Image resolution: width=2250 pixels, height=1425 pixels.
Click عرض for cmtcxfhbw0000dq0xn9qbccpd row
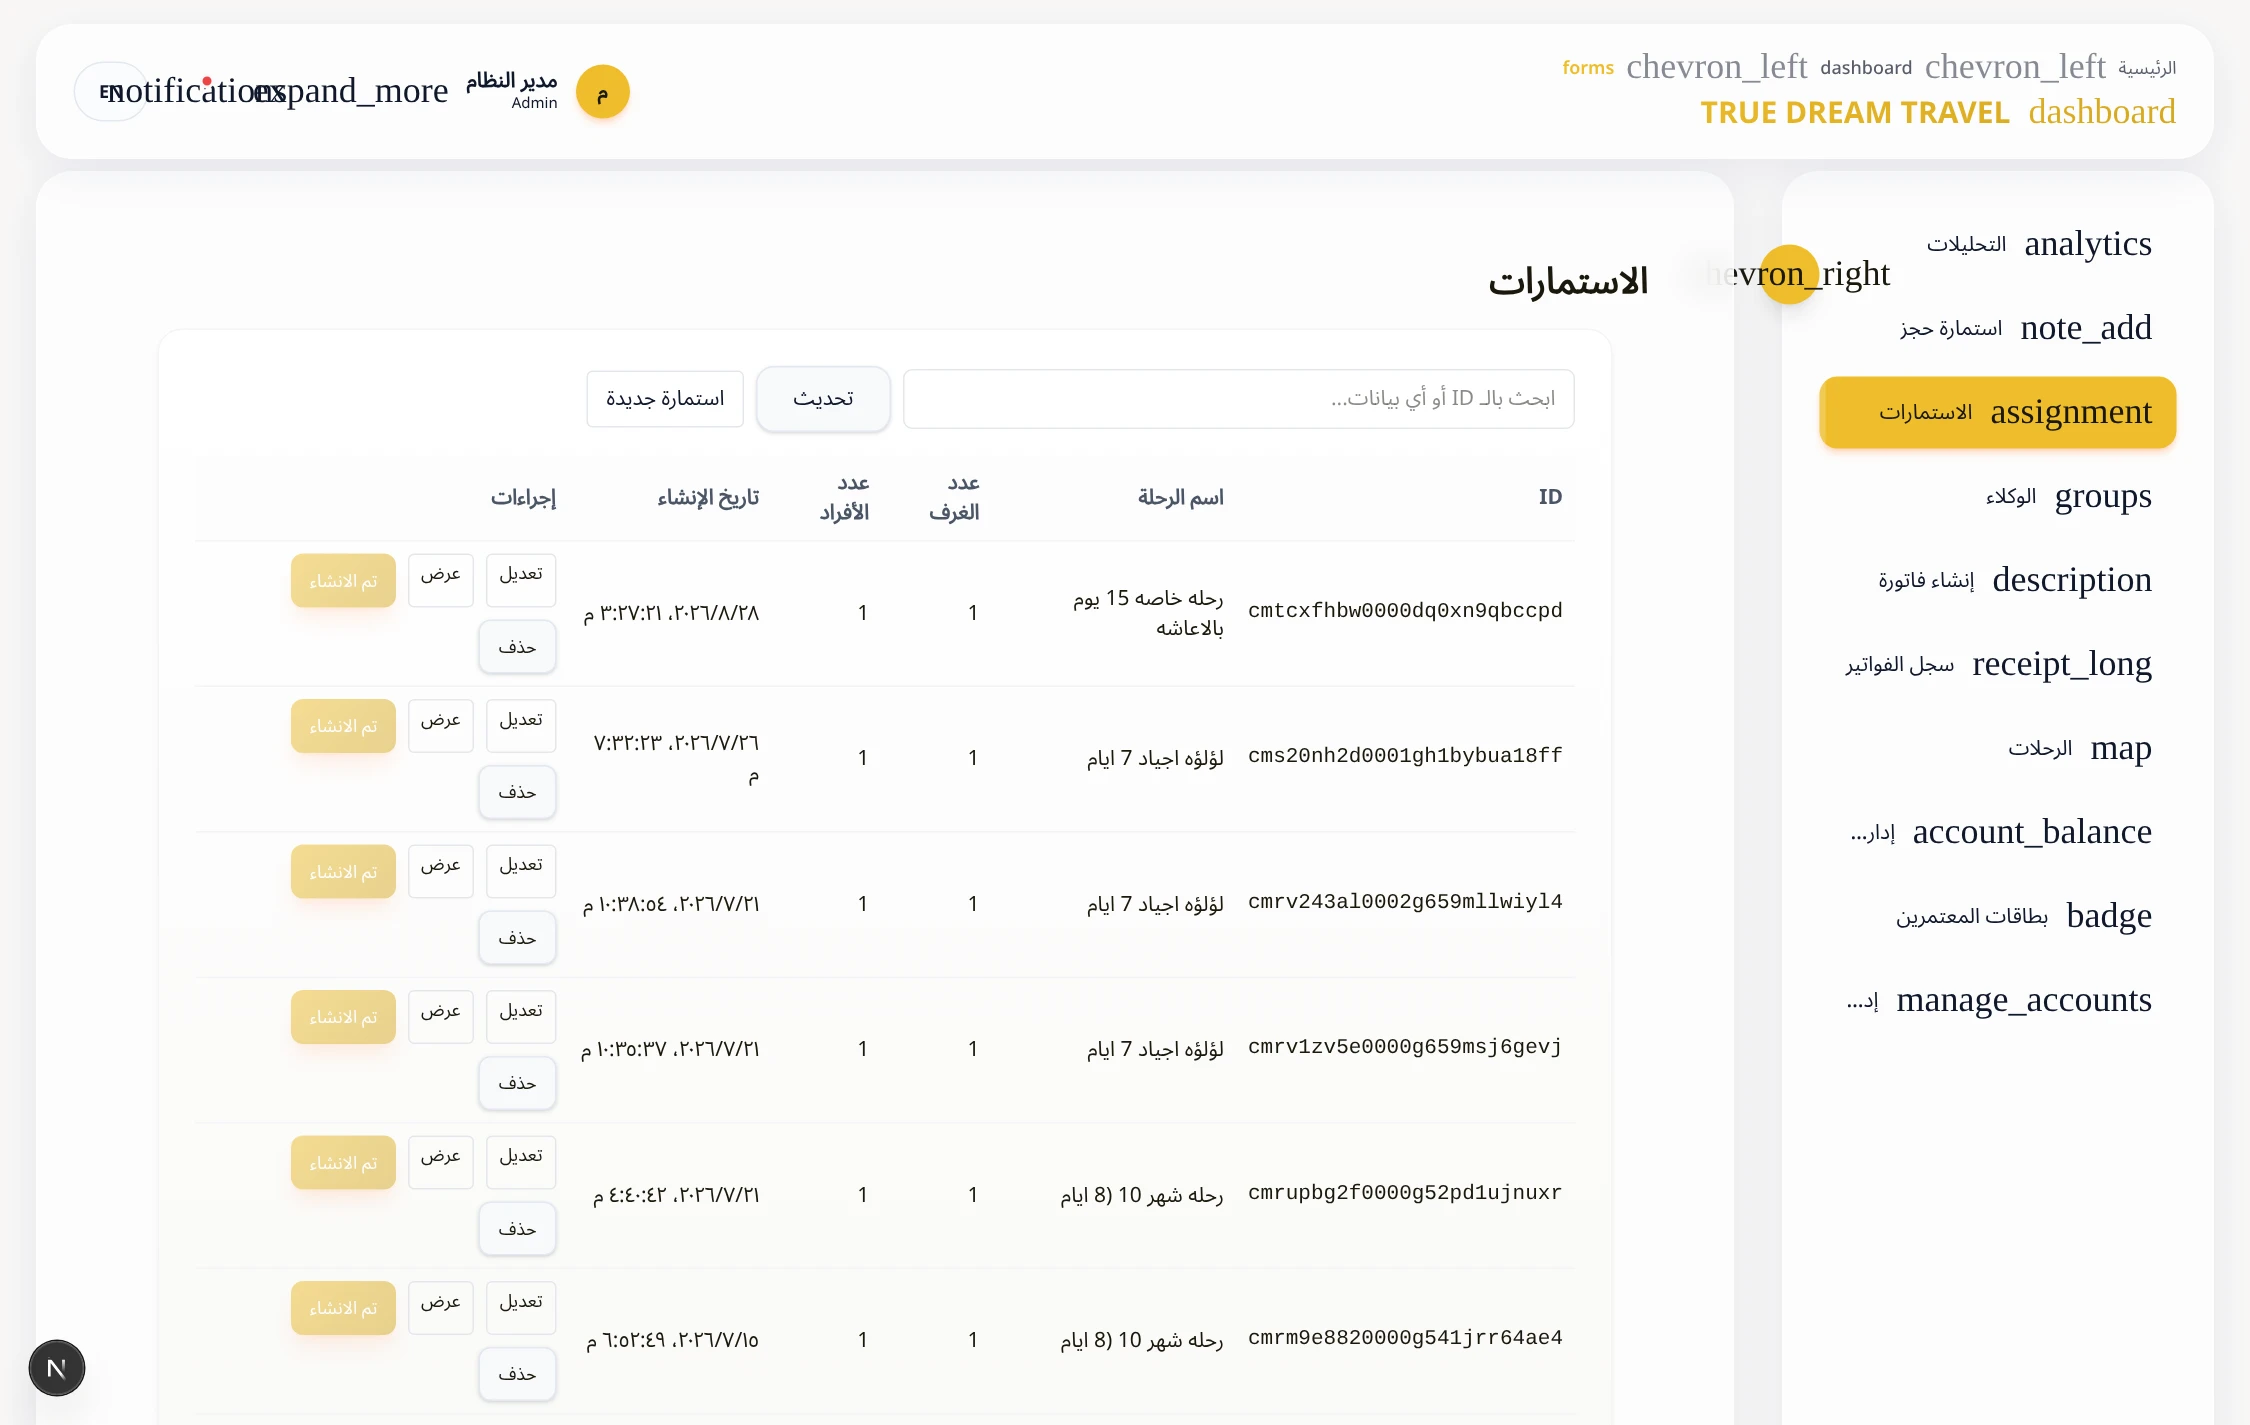(x=440, y=580)
